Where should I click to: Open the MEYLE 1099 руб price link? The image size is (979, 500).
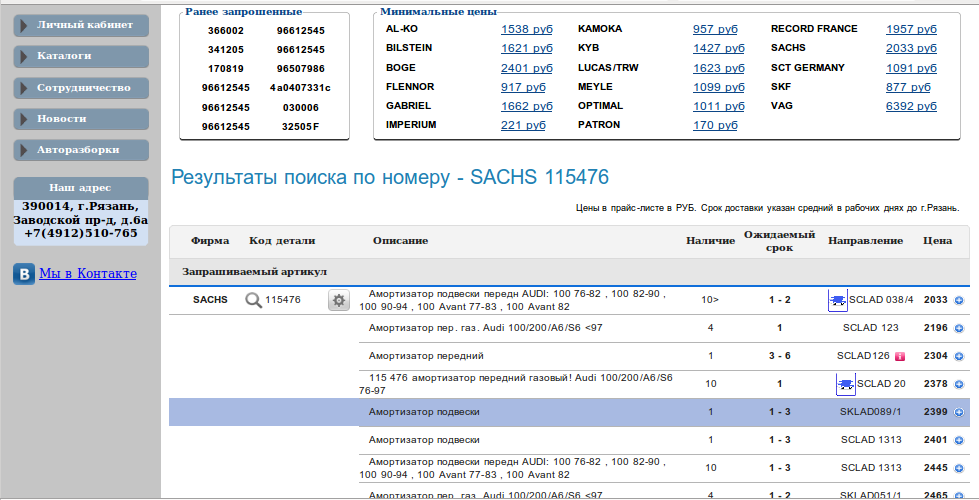click(x=719, y=87)
